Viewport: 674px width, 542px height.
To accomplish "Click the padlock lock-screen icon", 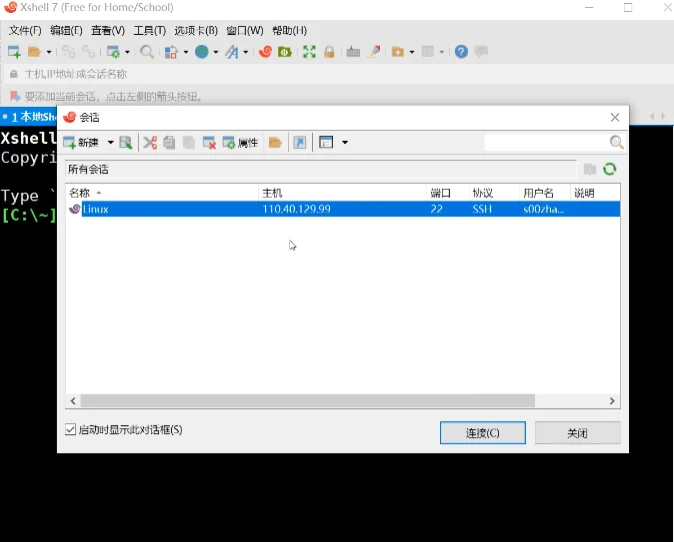I will pos(329,52).
